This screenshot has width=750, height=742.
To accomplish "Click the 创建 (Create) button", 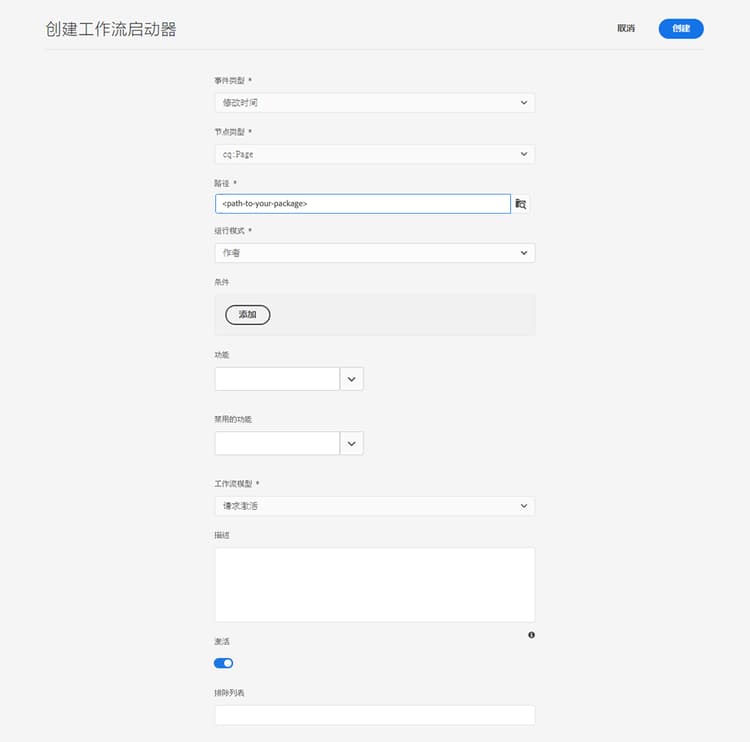I will click(681, 29).
